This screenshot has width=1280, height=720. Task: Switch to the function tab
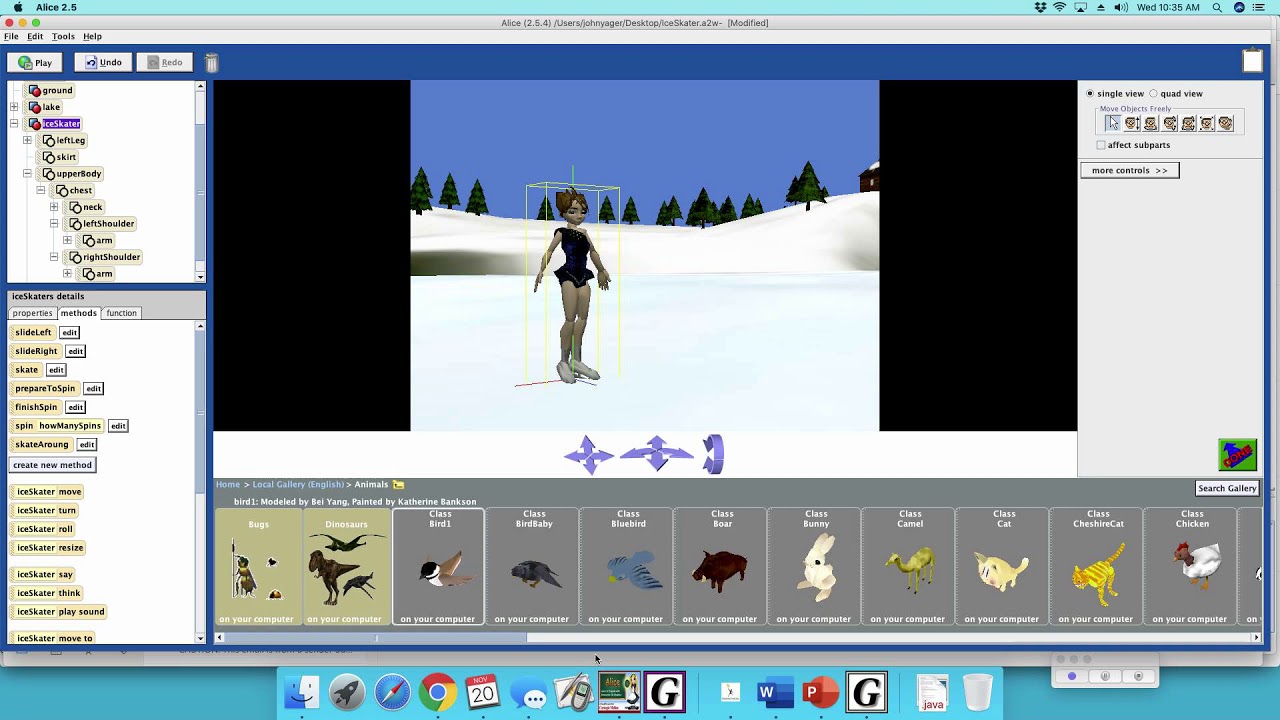121,313
